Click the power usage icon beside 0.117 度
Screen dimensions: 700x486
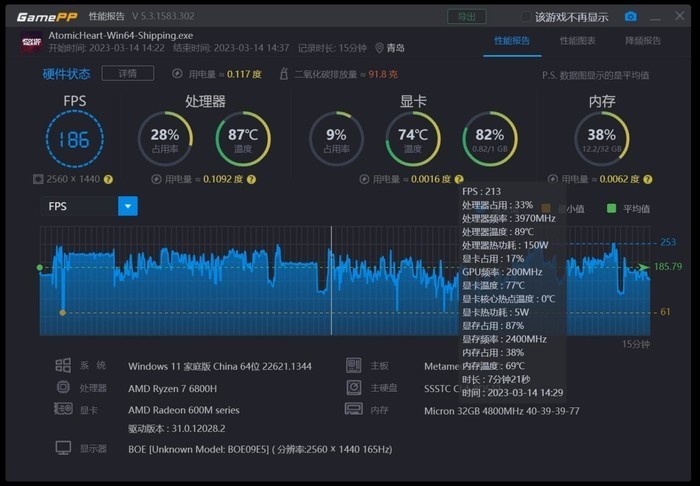[x=177, y=74]
